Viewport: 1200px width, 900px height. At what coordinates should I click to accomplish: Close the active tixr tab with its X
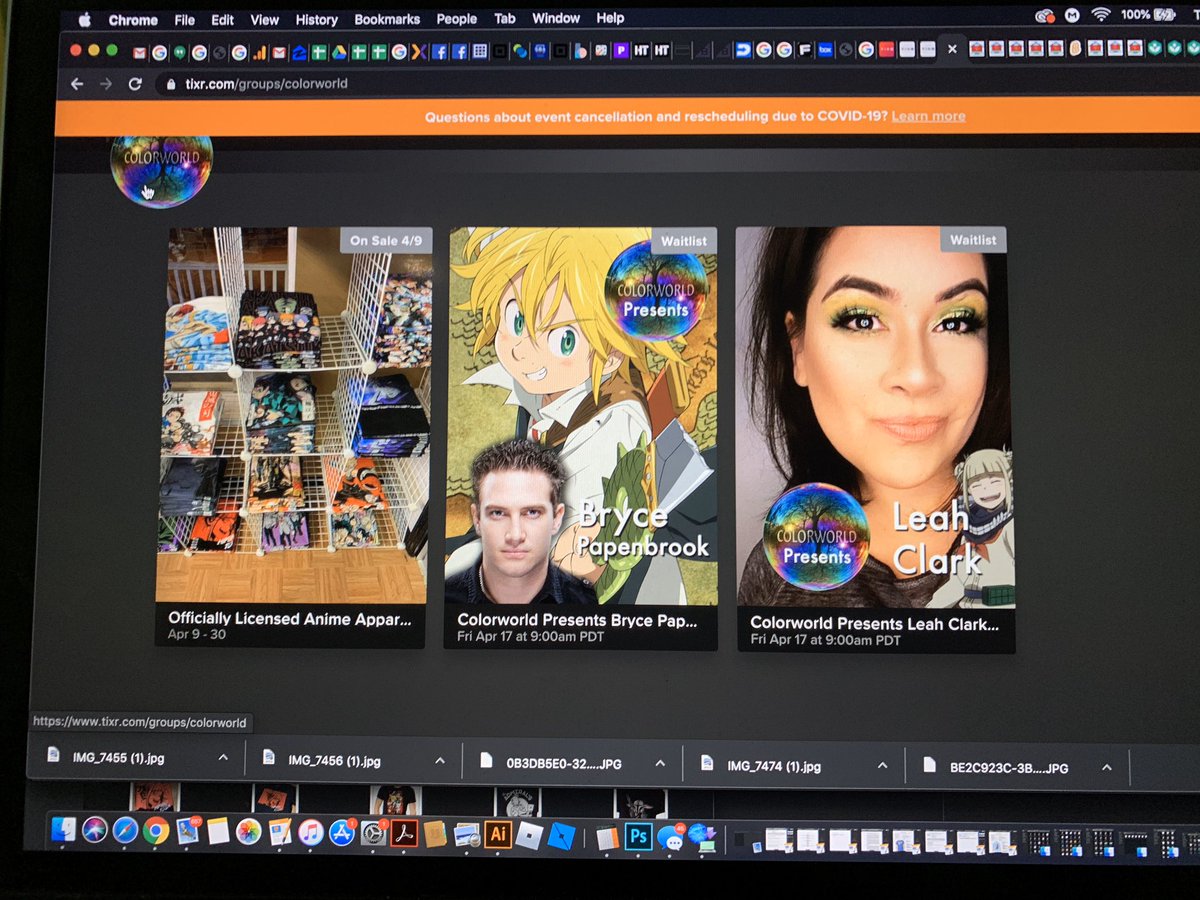pos(952,49)
